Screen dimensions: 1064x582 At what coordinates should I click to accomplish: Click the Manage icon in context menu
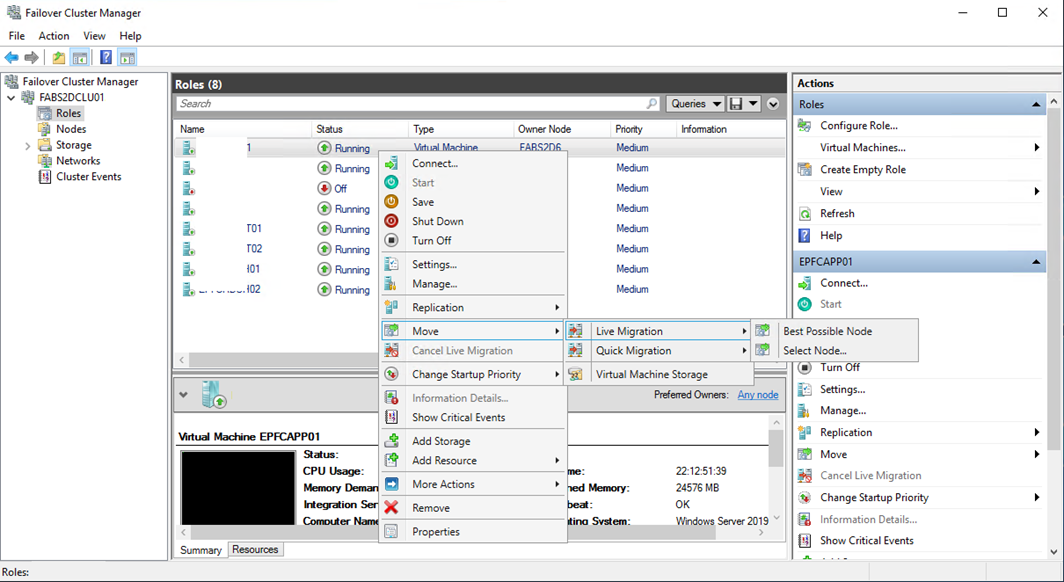pyautogui.click(x=392, y=284)
